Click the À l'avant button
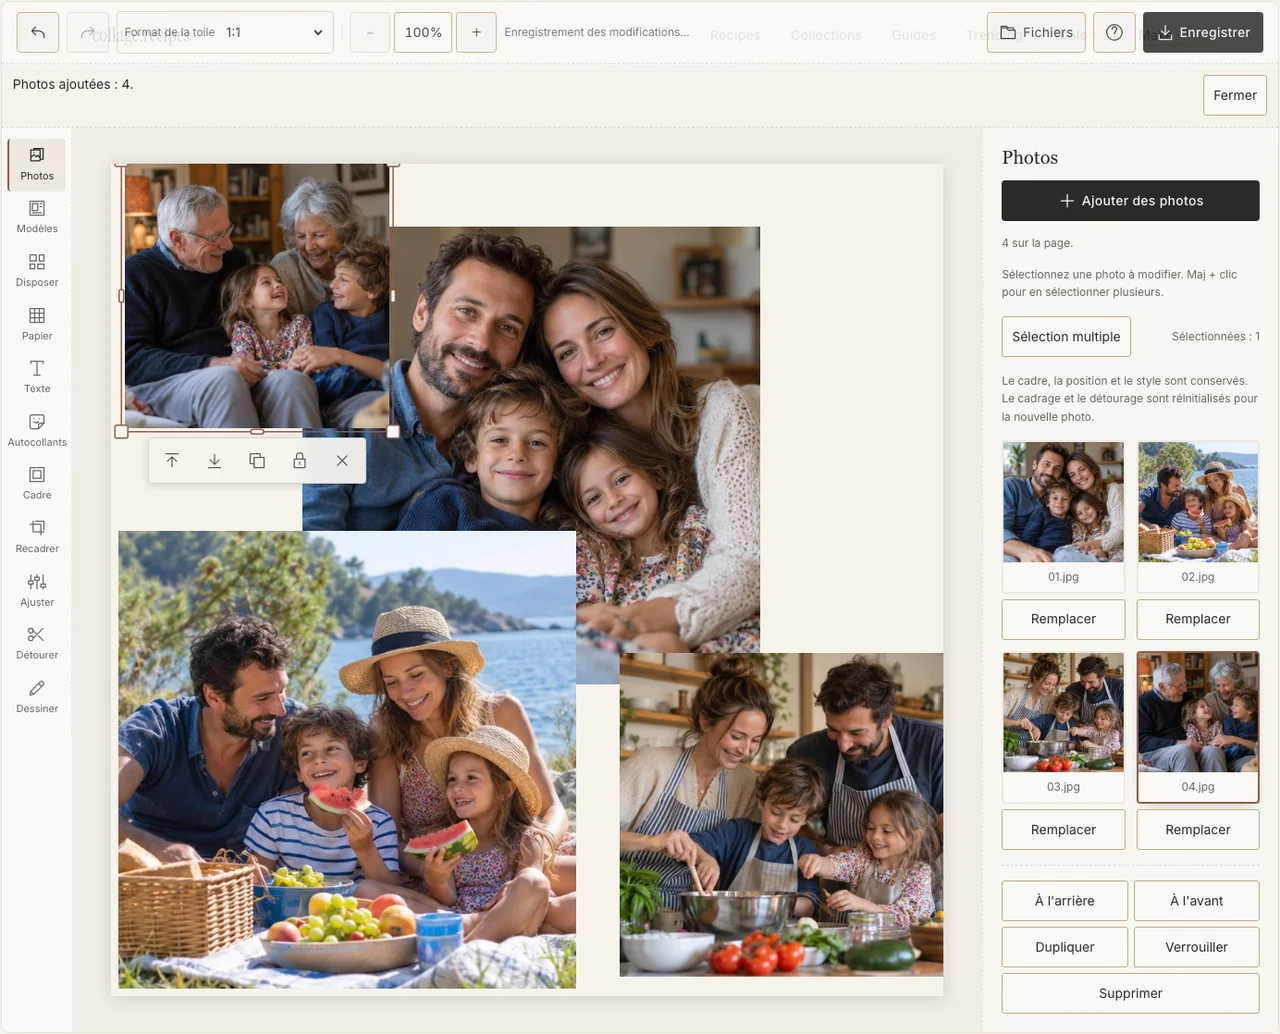The image size is (1280, 1034). [1197, 901]
